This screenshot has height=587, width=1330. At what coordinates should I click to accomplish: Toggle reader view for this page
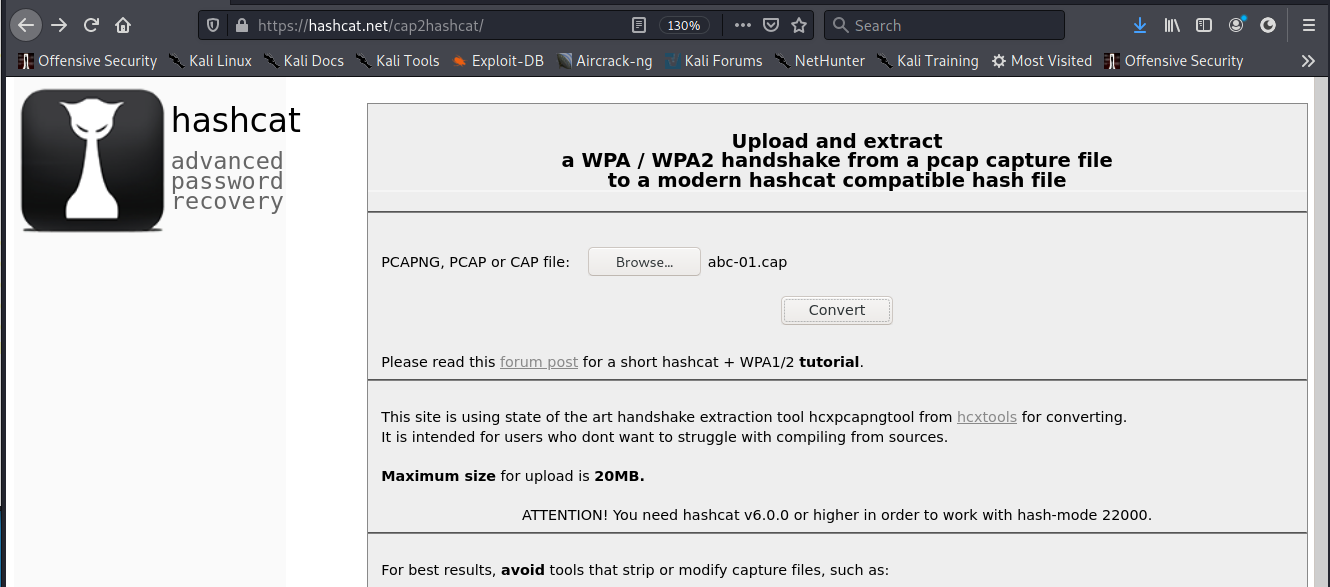(x=638, y=25)
